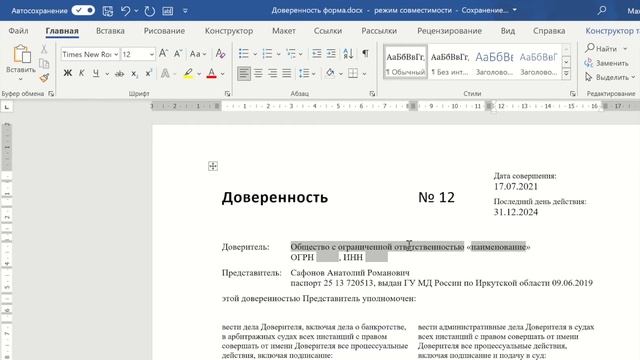Clear all formatting icon
The image size is (640, 360).
pos(220,53)
